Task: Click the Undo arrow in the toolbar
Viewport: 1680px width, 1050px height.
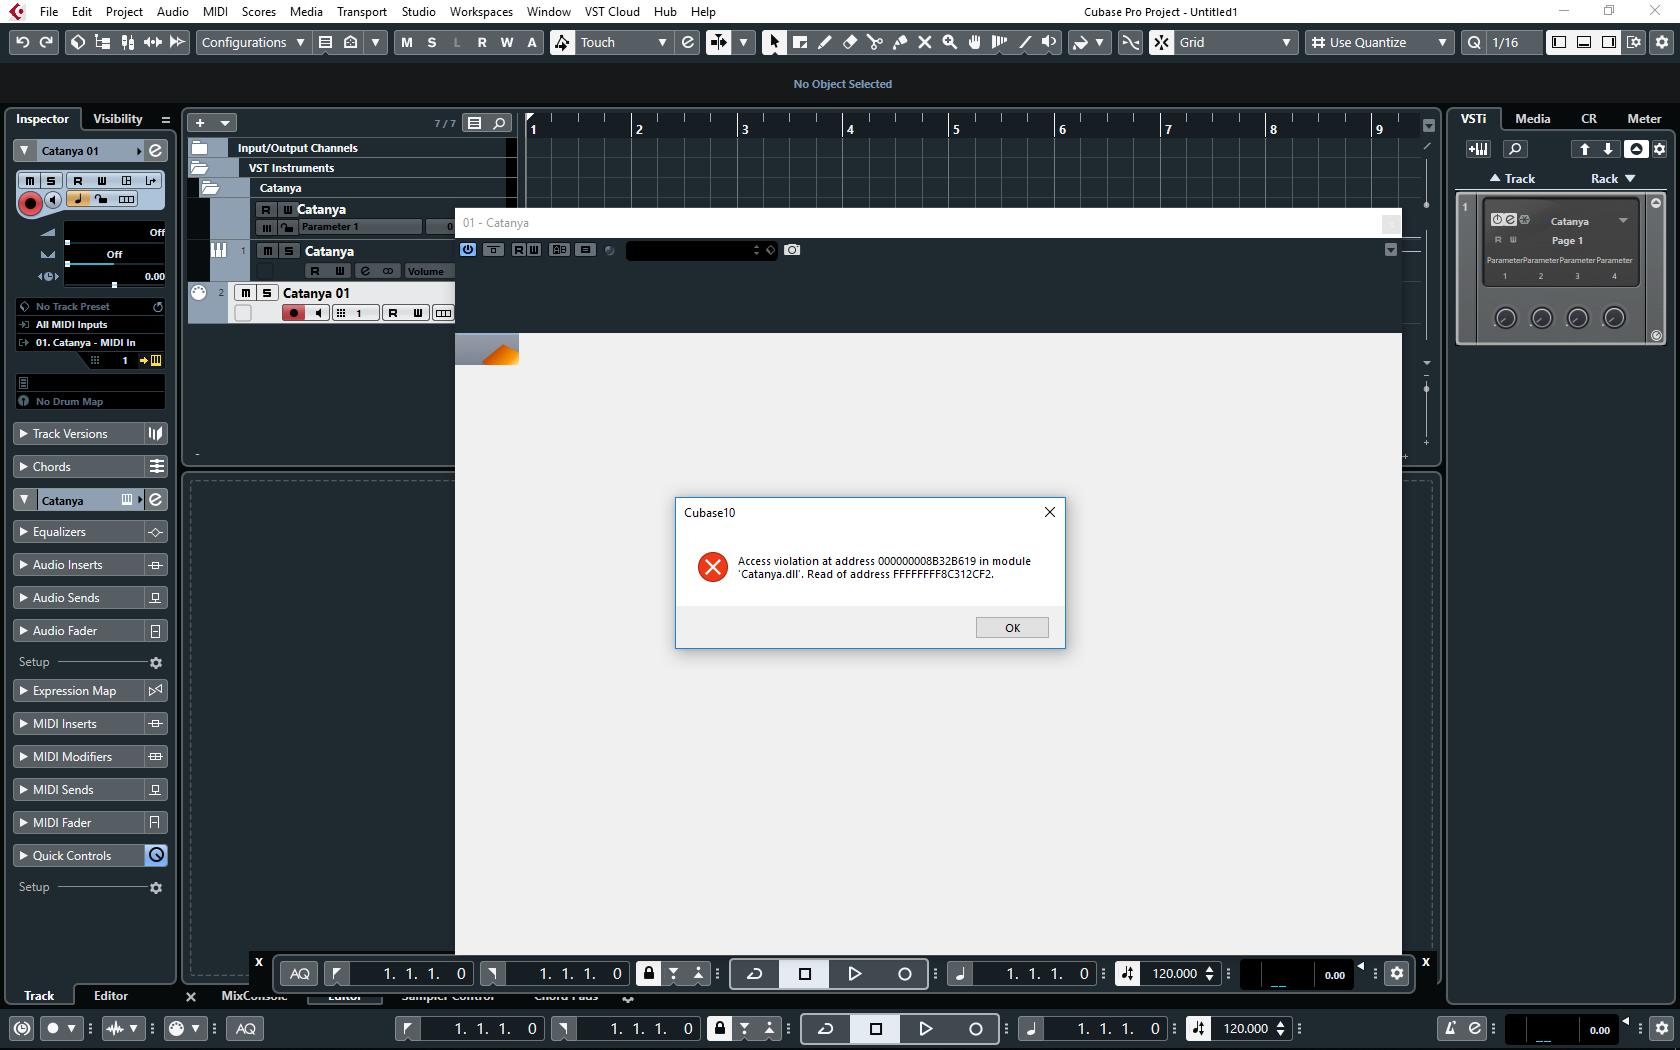Action: pyautogui.click(x=22, y=42)
